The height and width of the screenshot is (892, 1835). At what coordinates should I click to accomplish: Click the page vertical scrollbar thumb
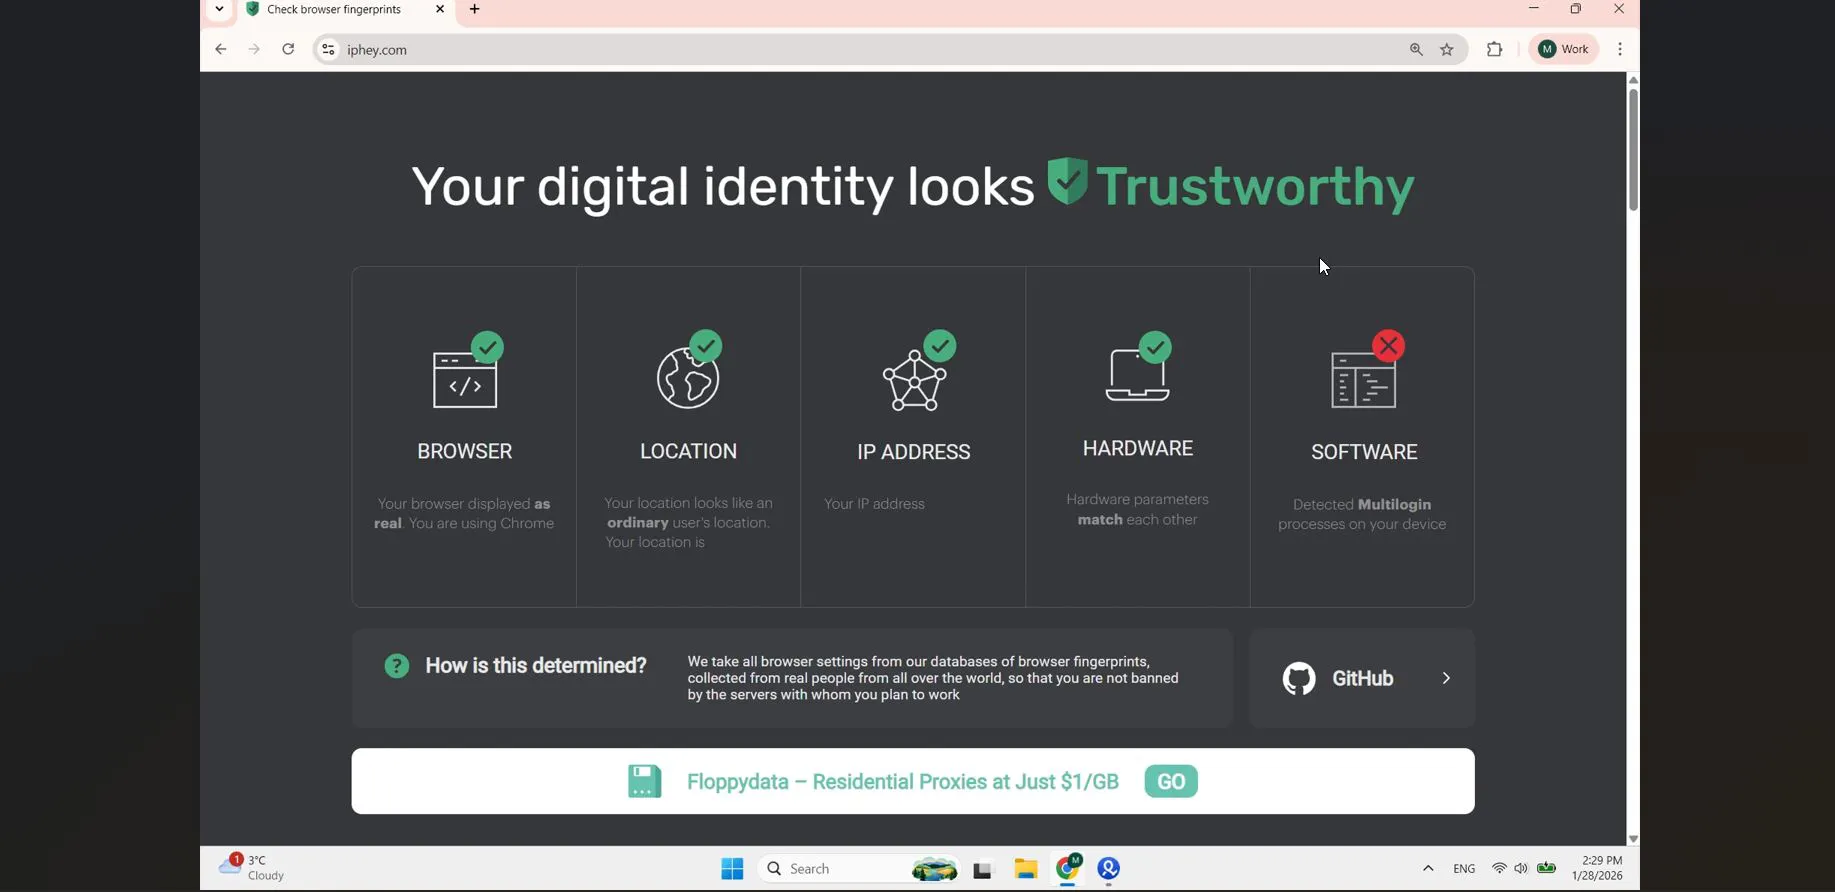[x=1633, y=150]
